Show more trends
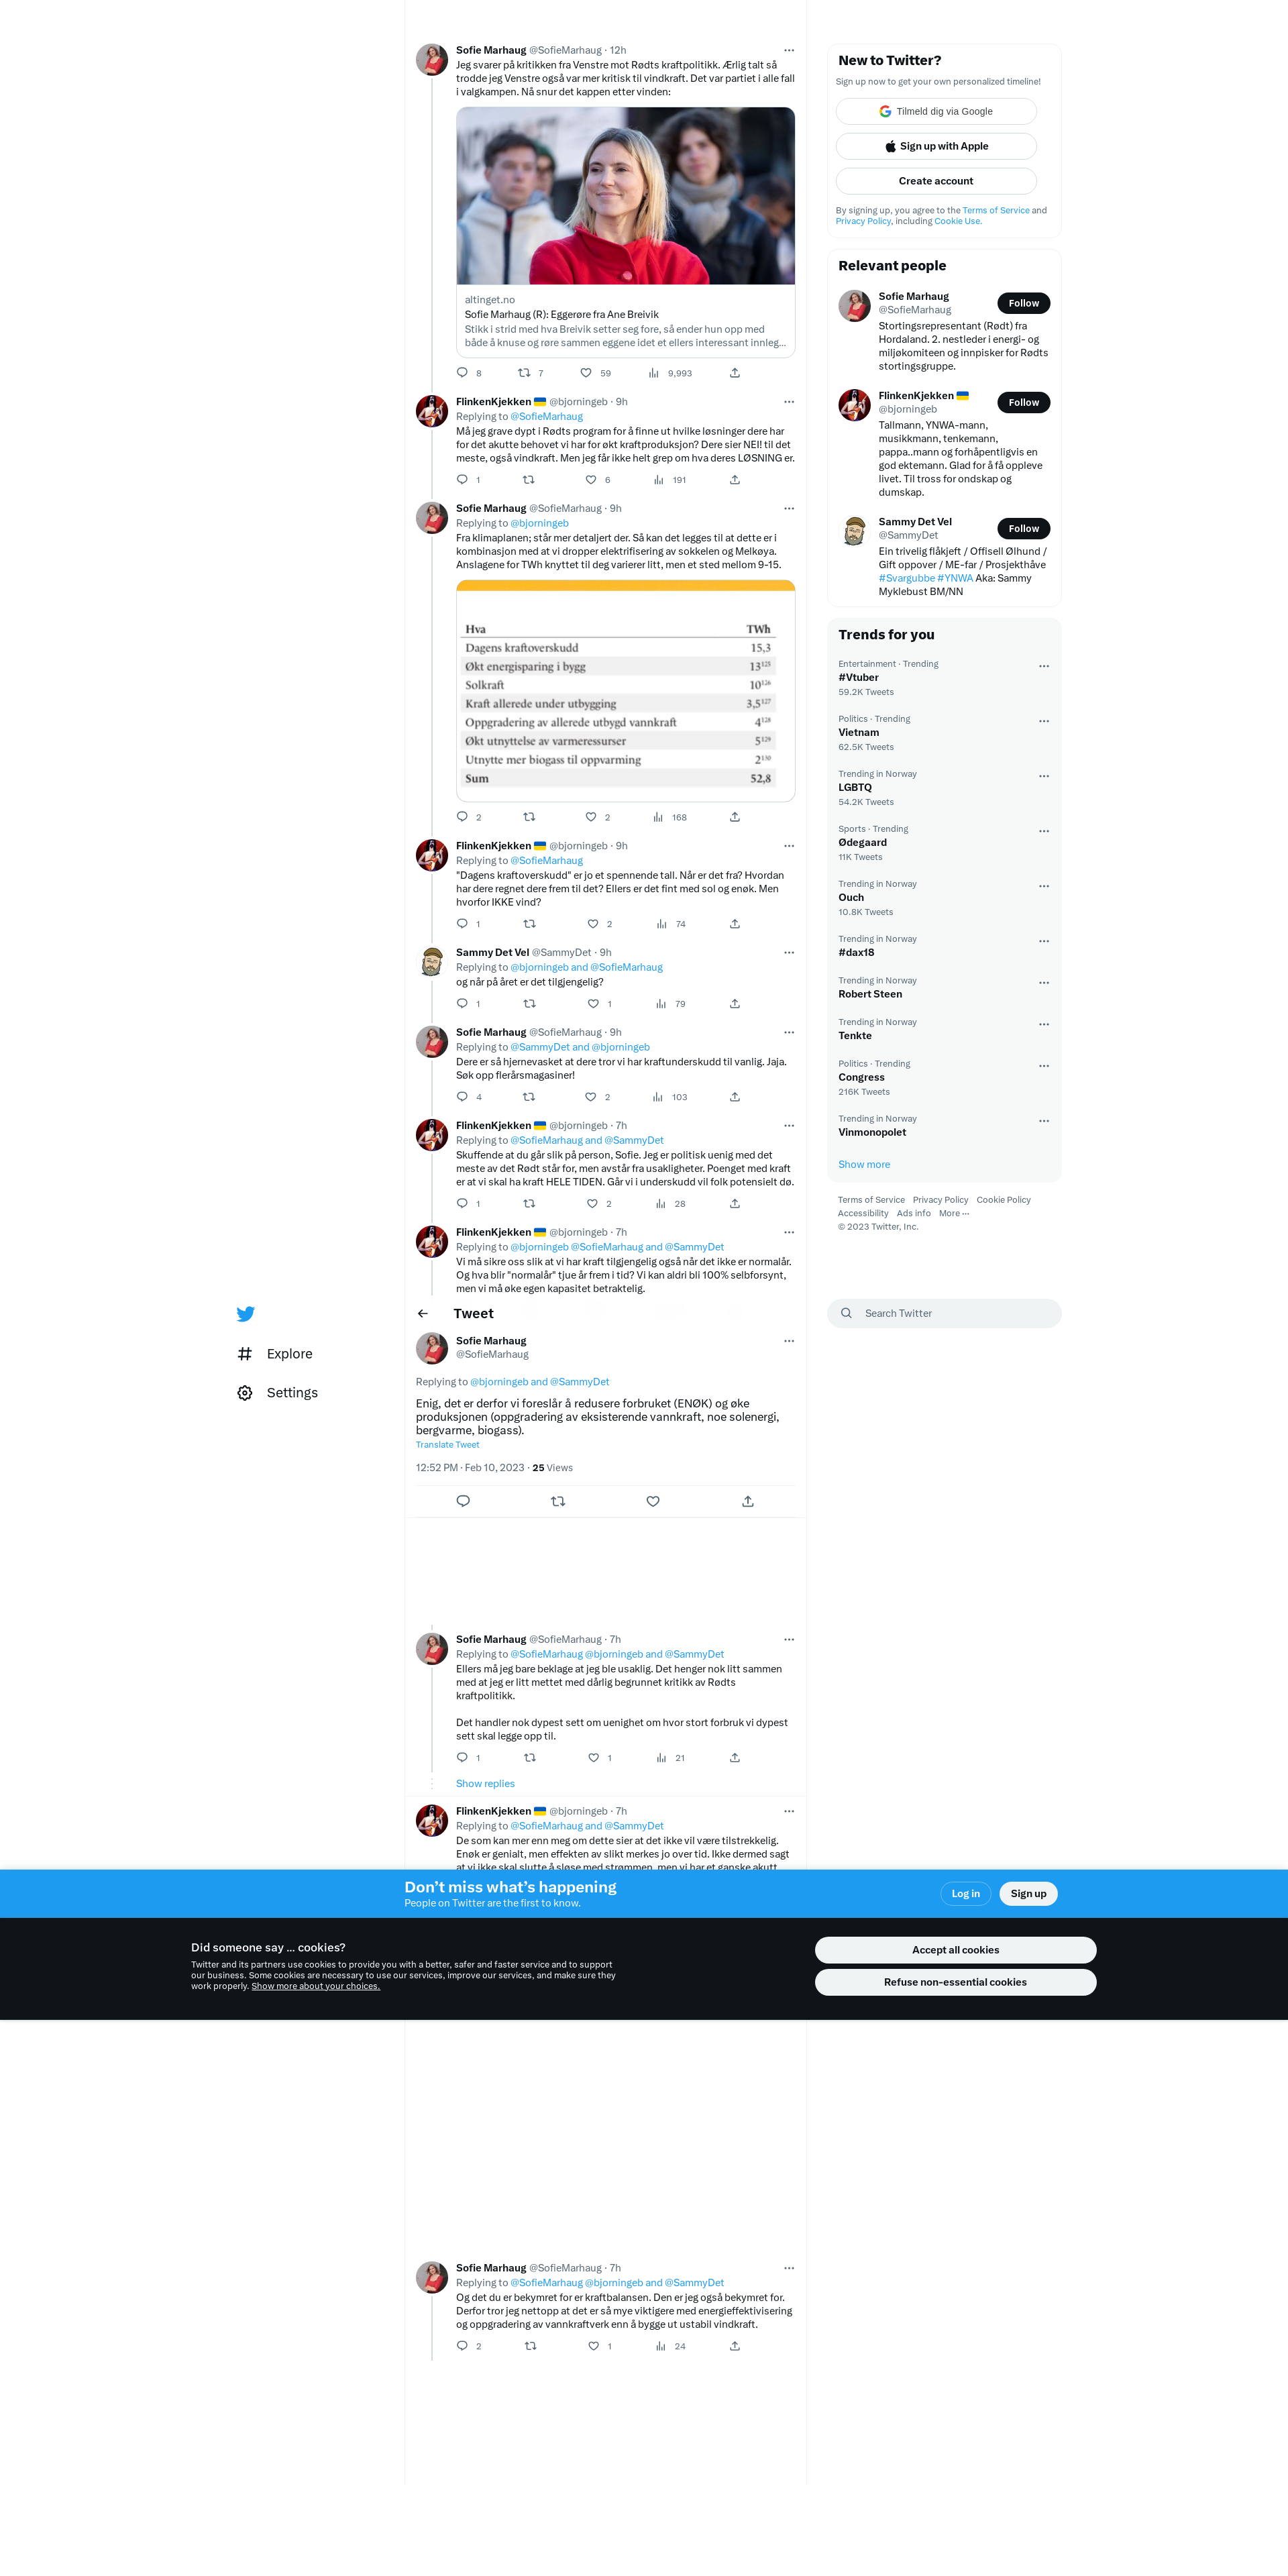 click(864, 1164)
